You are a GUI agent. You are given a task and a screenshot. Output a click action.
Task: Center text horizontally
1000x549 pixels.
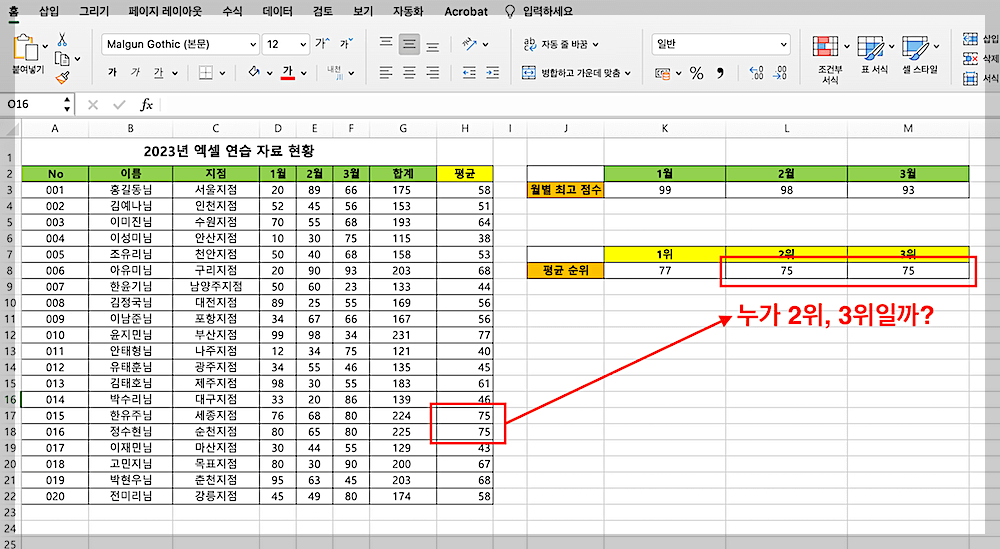(409, 73)
